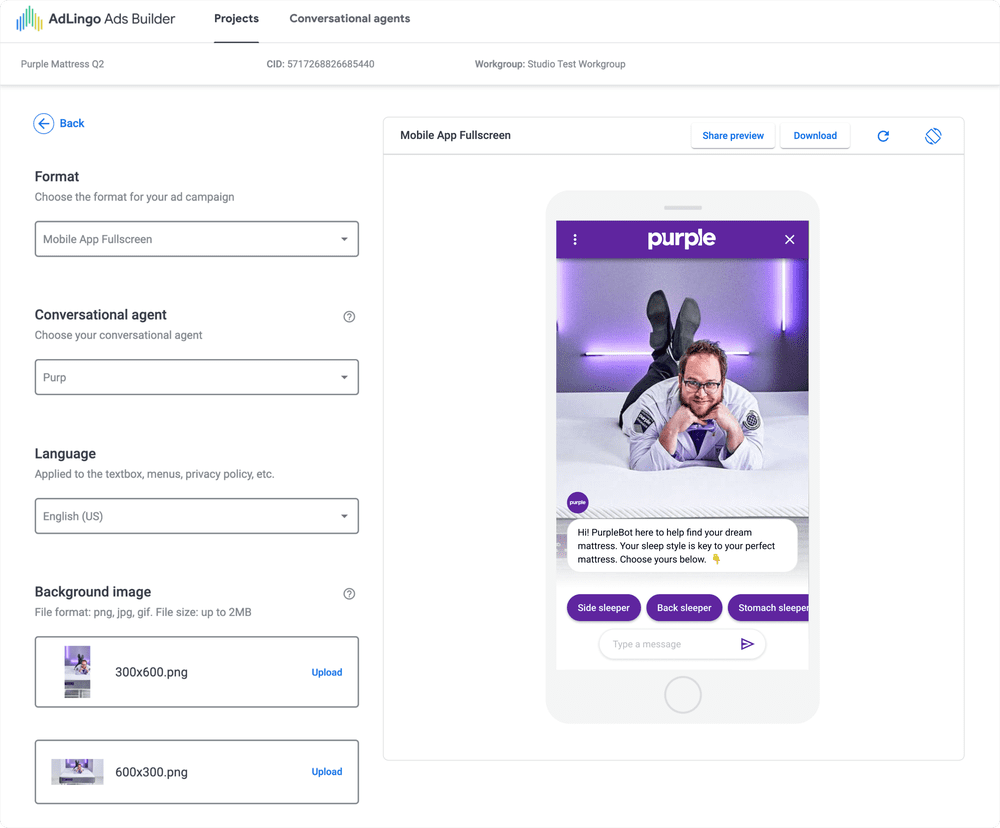The image size is (1000, 828).
Task: Click the send message arrow icon
Action: [x=747, y=644]
